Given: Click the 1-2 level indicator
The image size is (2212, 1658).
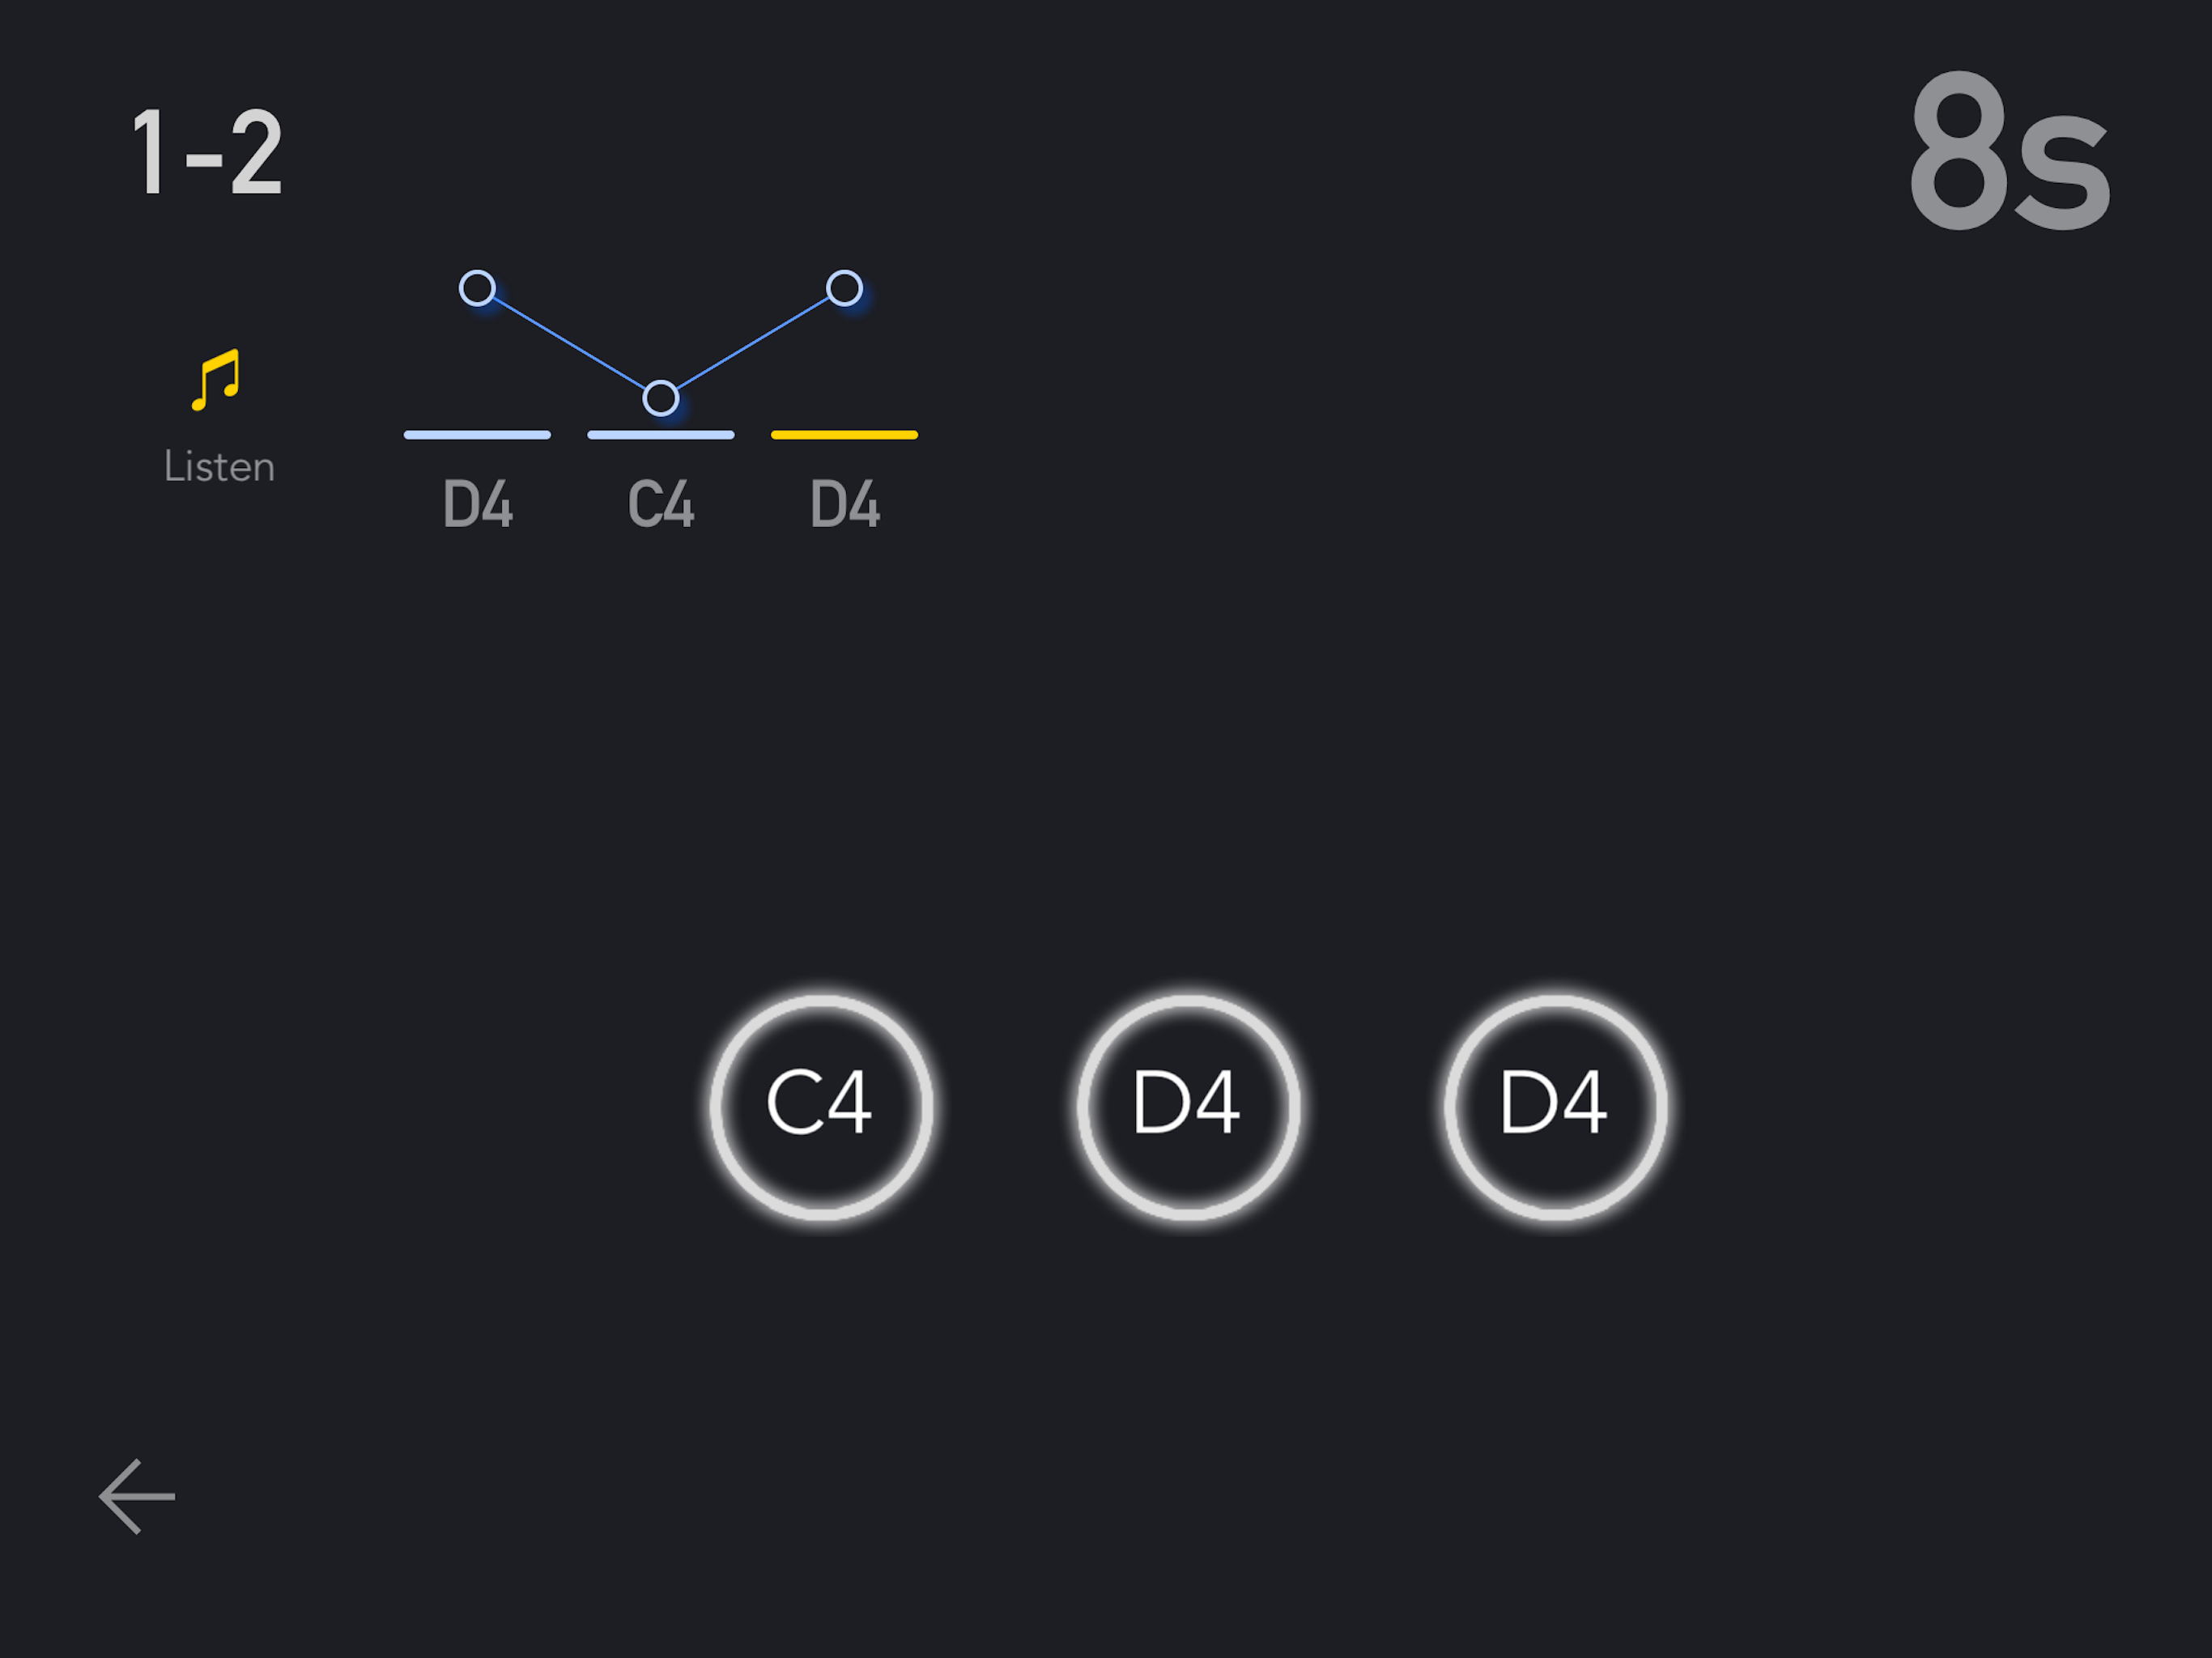Looking at the screenshot, I should (207, 153).
